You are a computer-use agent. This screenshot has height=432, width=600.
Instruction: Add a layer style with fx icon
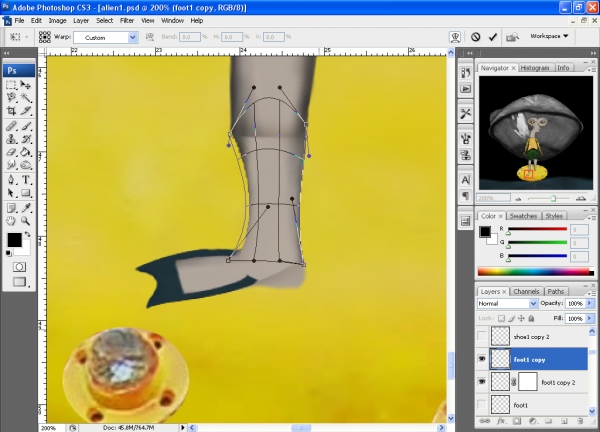501,421
